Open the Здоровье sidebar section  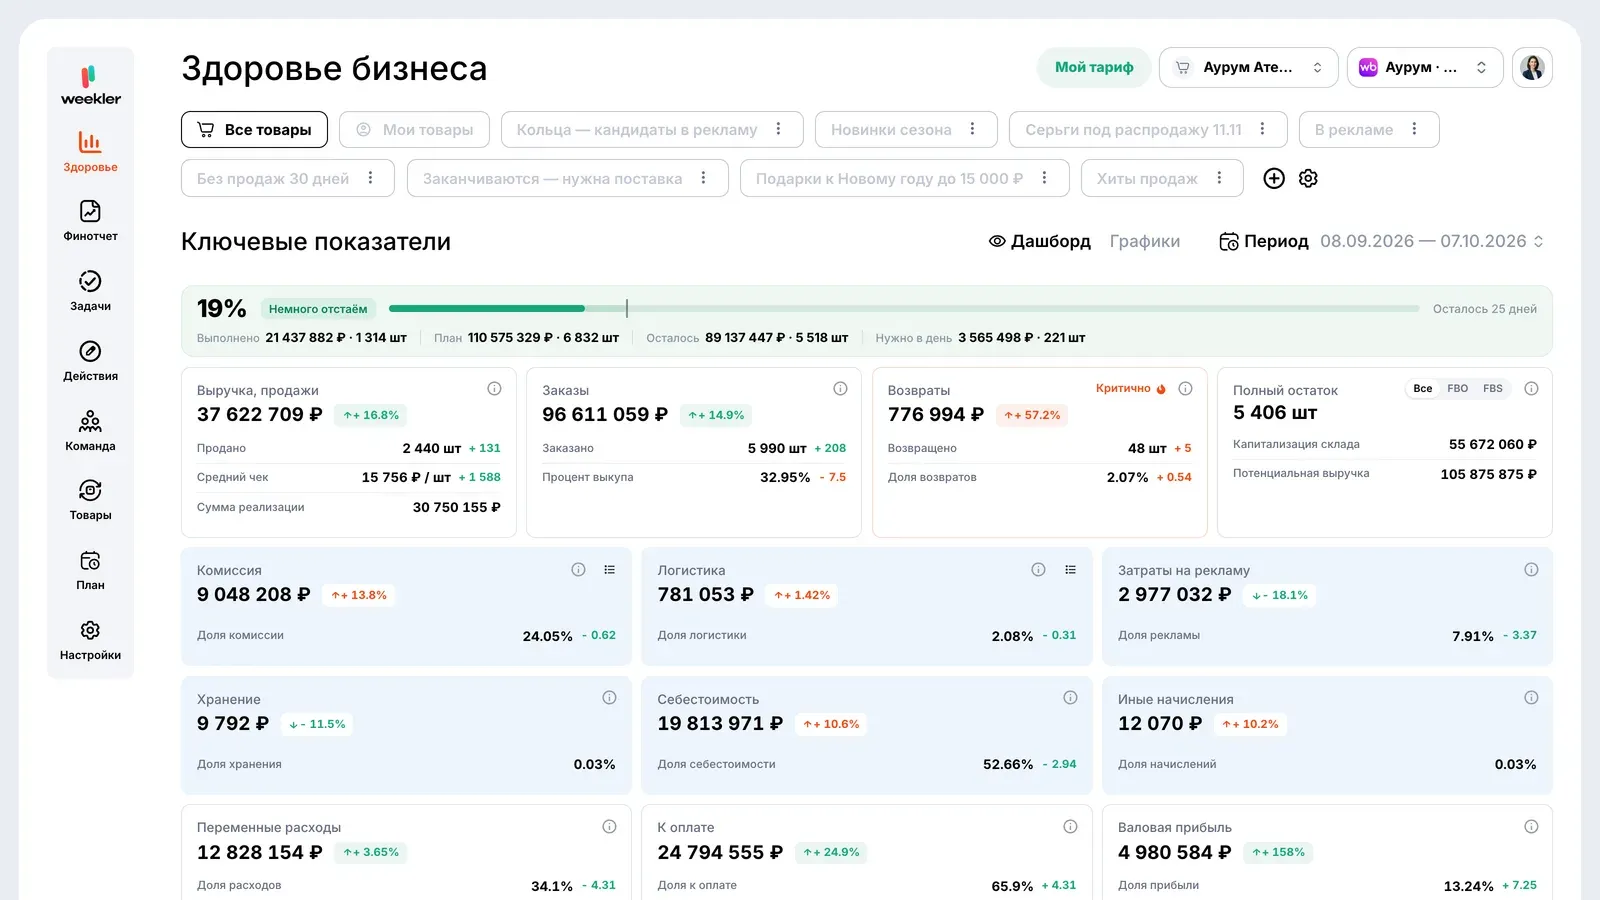click(x=90, y=152)
